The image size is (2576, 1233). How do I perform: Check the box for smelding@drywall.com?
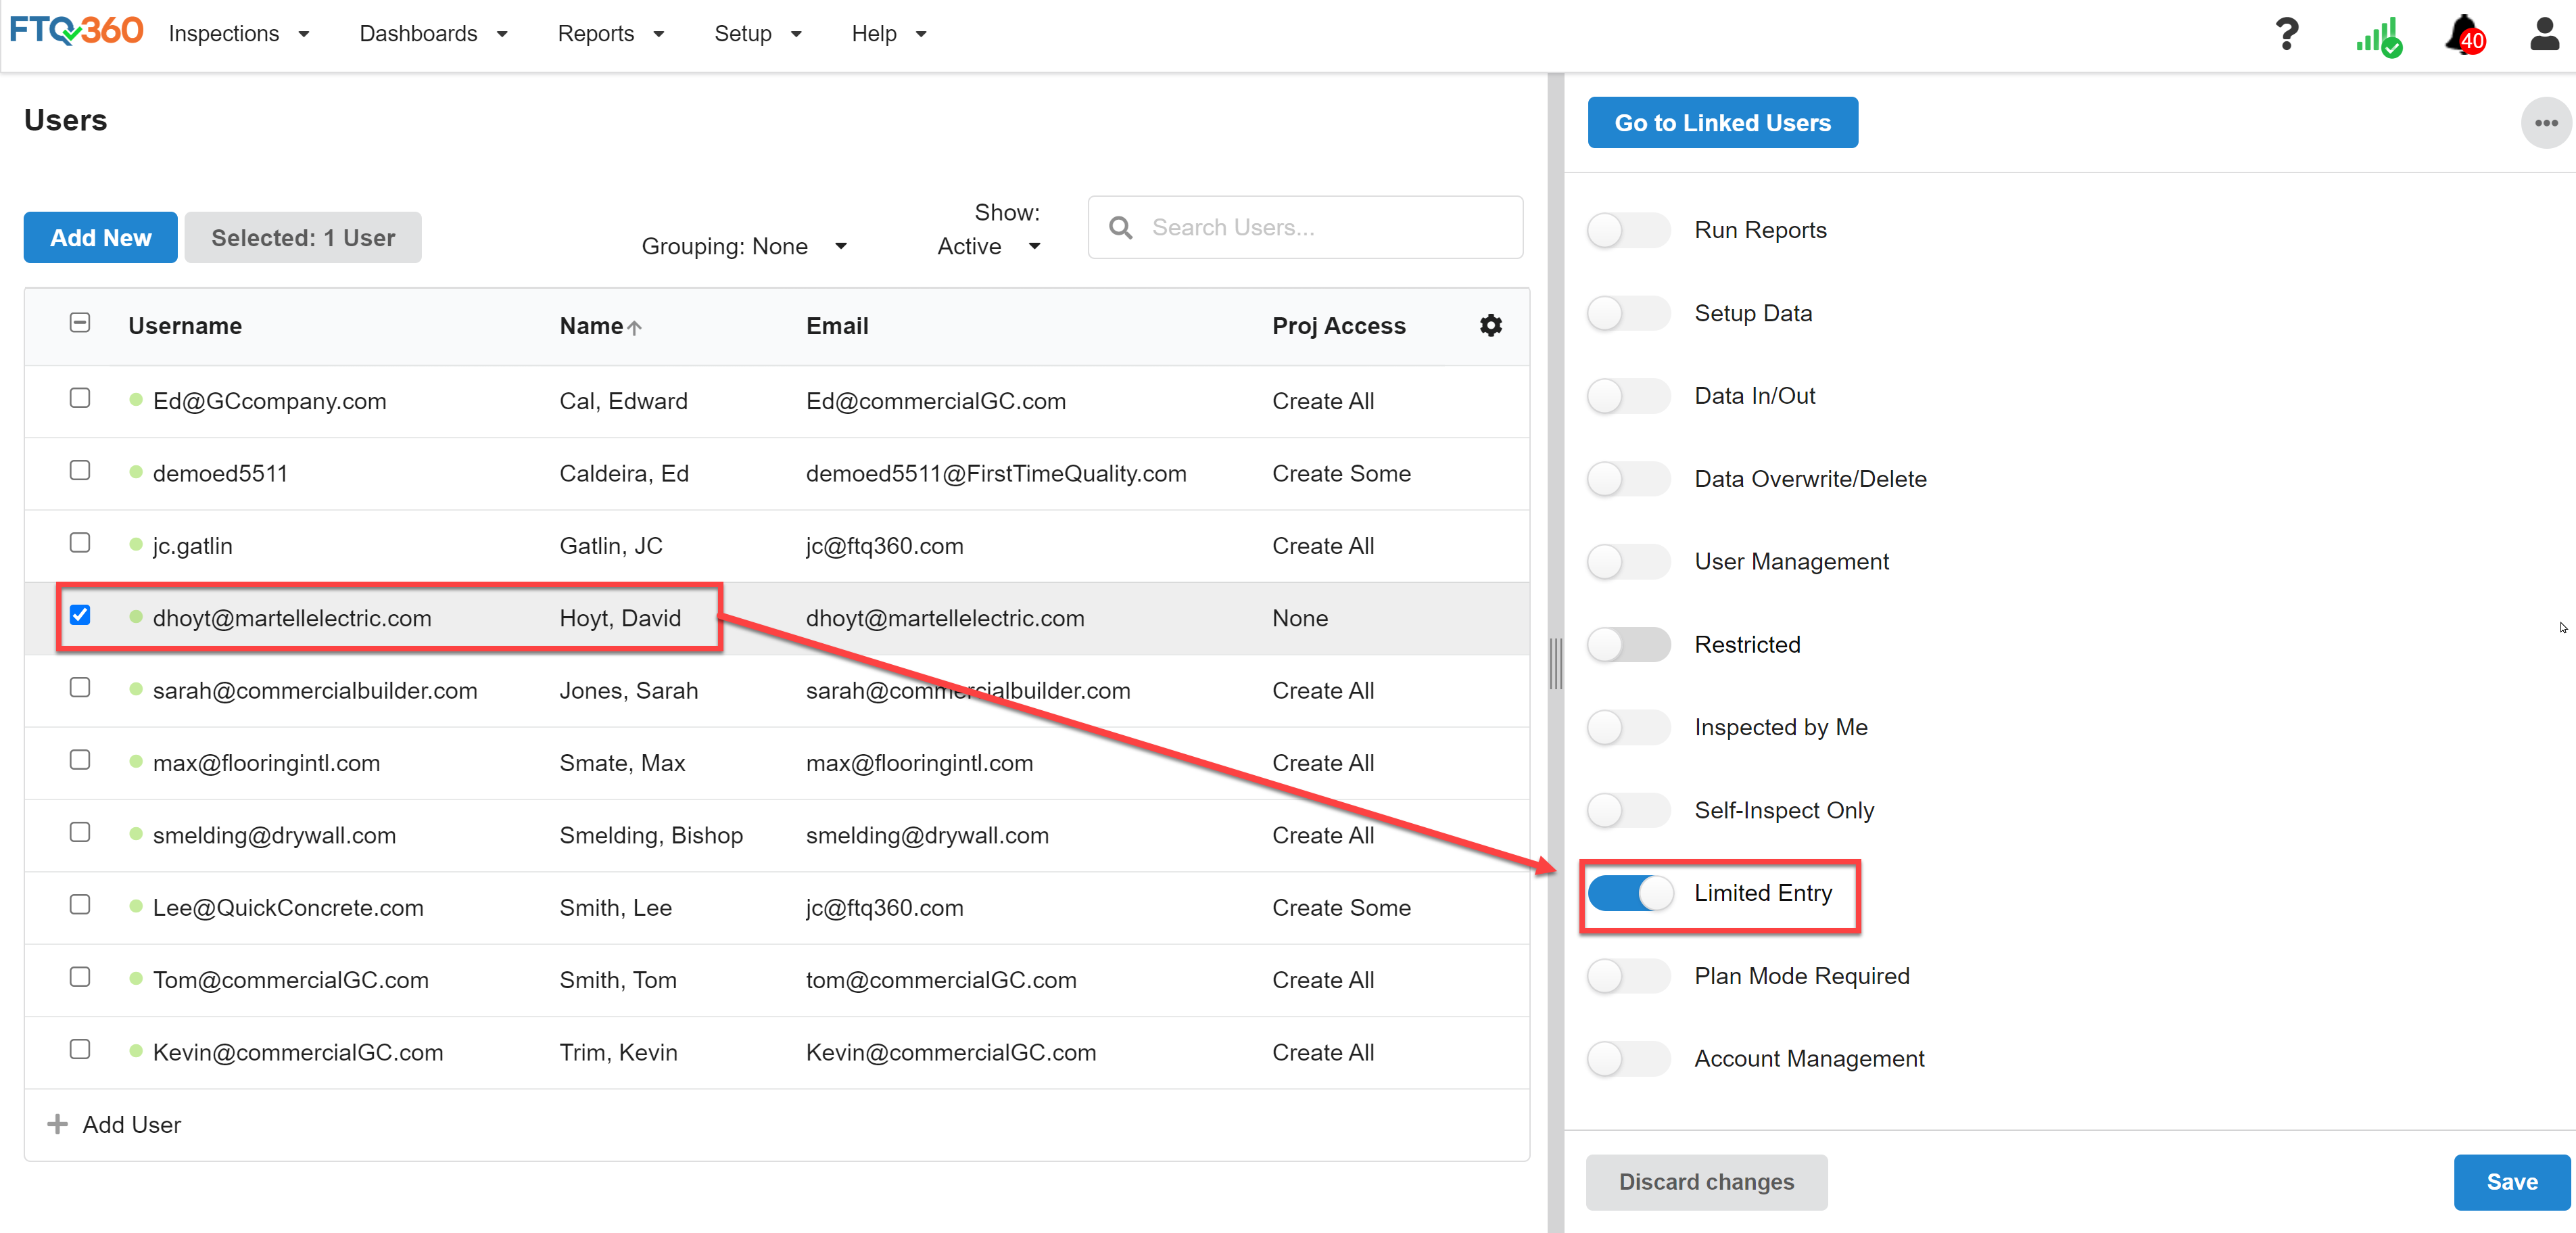[x=80, y=832]
